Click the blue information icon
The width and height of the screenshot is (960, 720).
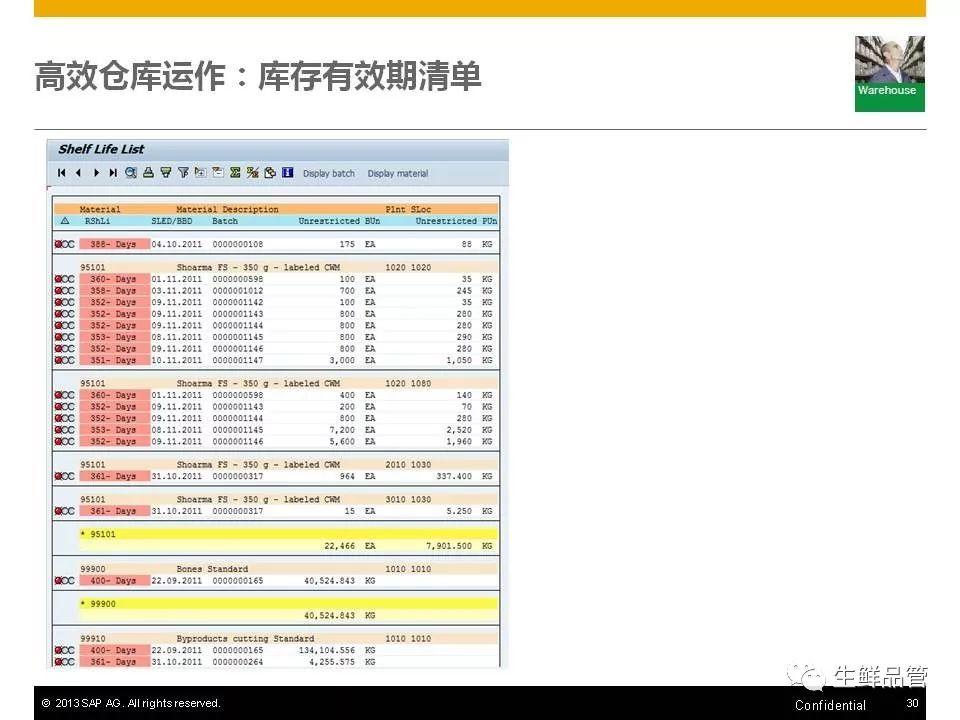(x=288, y=173)
